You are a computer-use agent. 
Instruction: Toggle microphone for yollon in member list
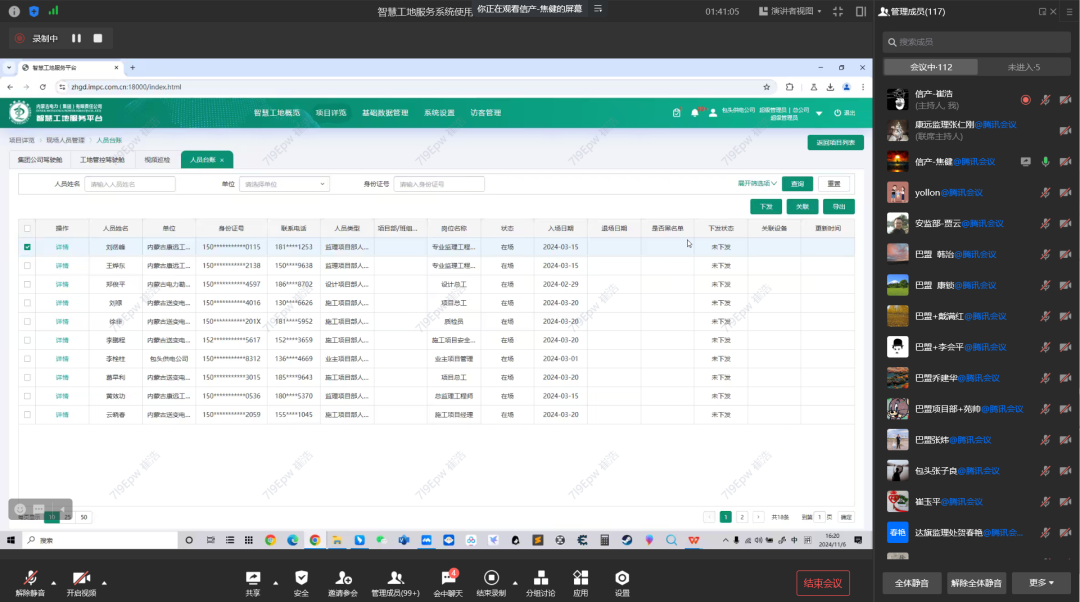(1046, 192)
